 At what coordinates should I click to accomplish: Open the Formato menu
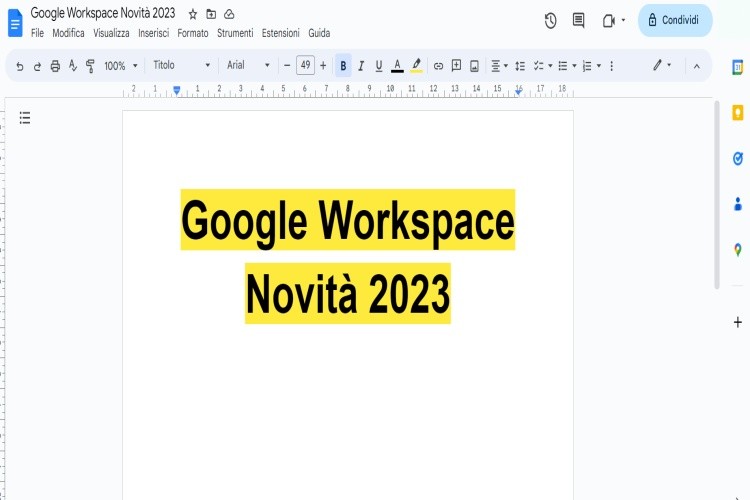(193, 33)
